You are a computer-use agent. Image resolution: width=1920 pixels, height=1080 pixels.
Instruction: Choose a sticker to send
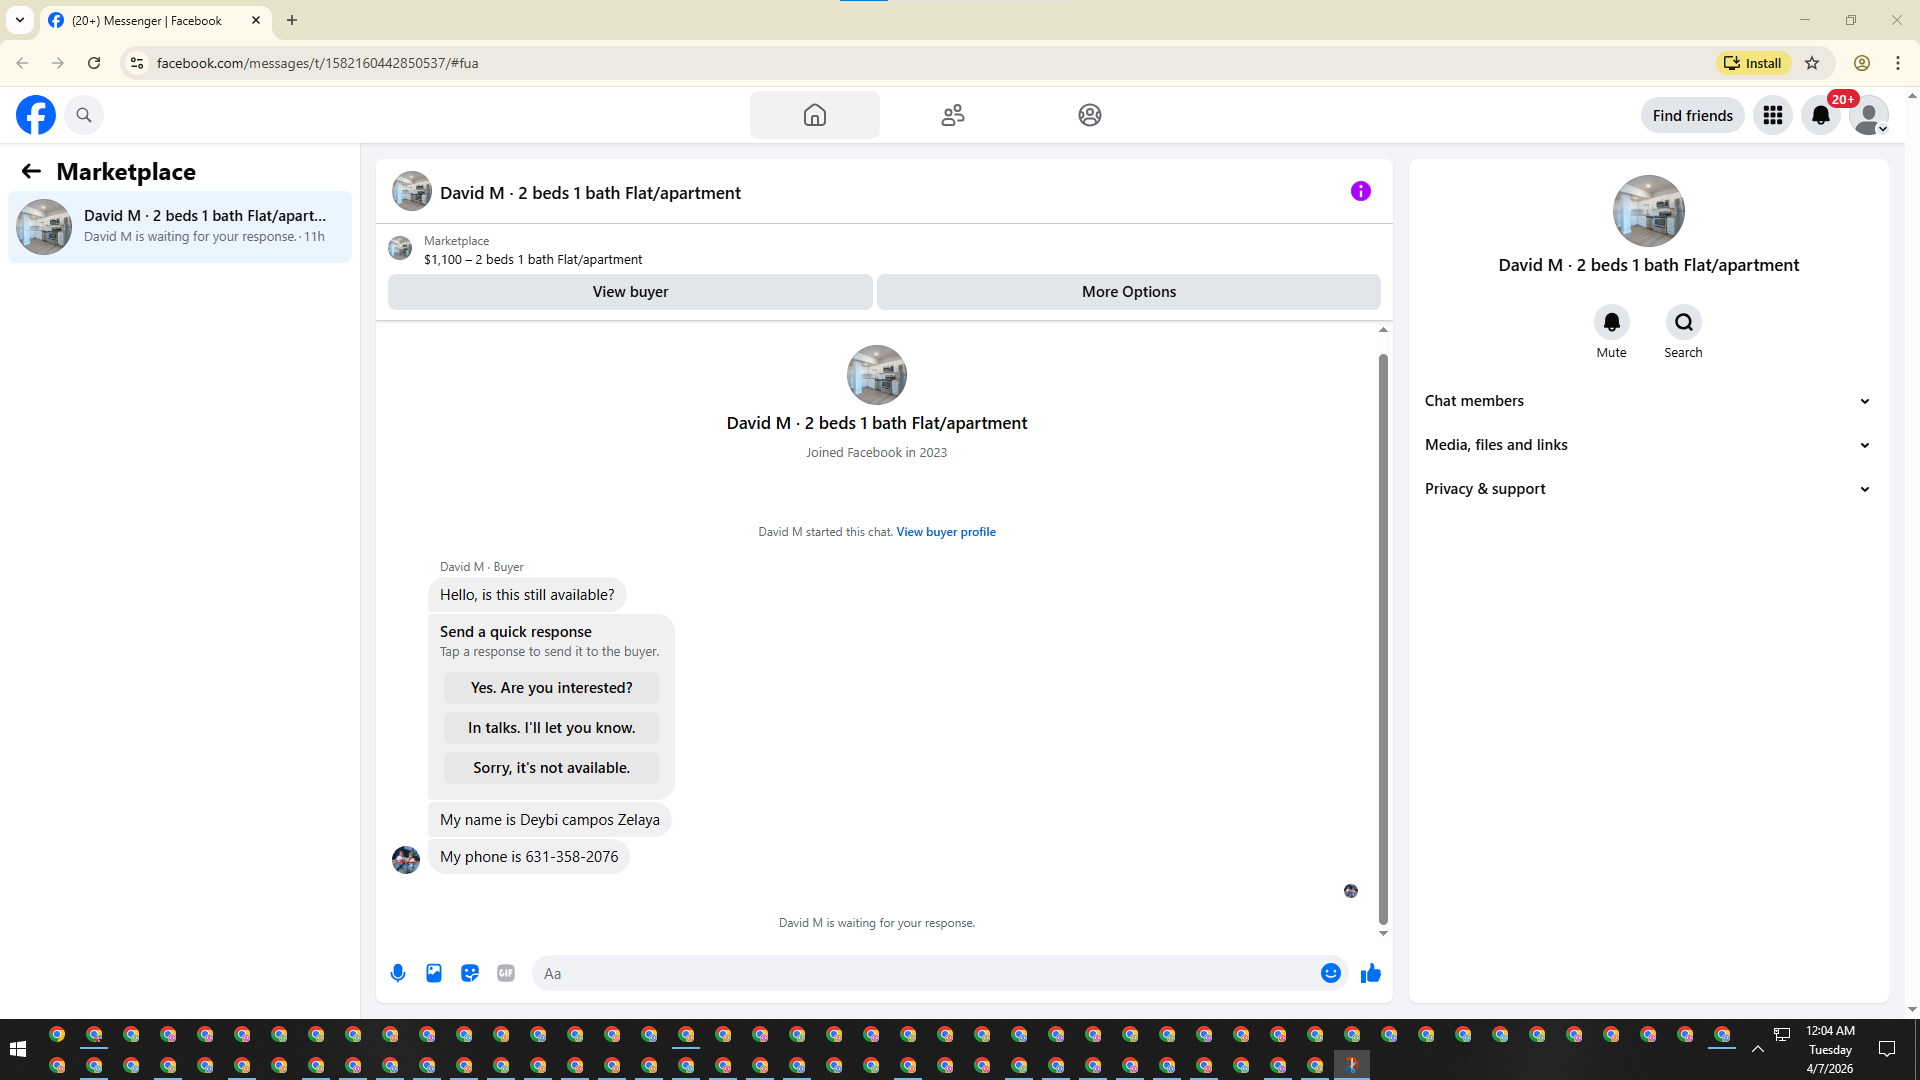(x=470, y=973)
